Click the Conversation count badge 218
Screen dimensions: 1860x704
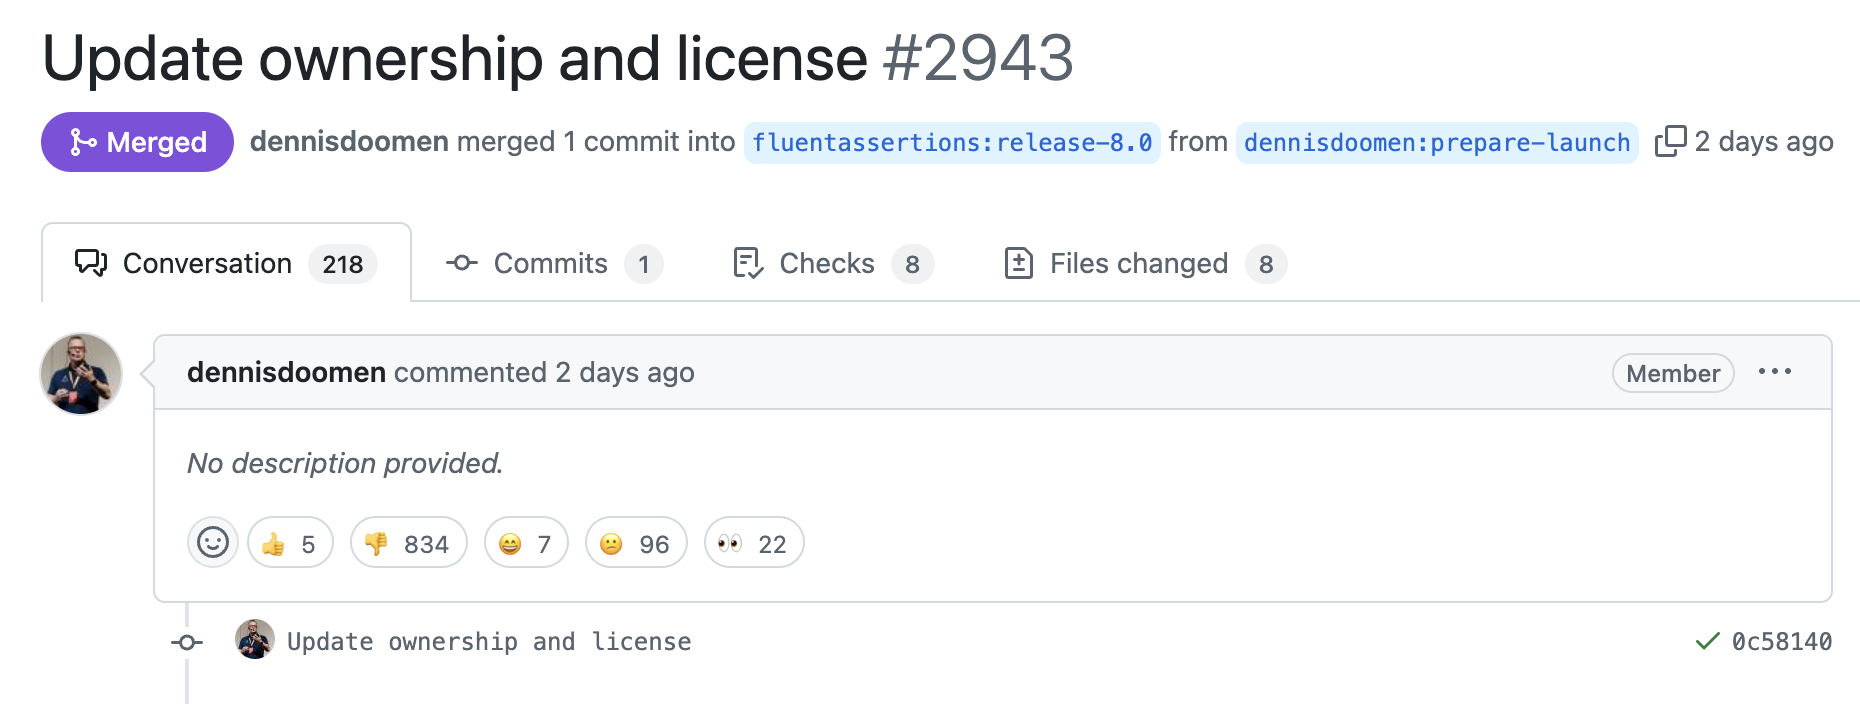343,264
